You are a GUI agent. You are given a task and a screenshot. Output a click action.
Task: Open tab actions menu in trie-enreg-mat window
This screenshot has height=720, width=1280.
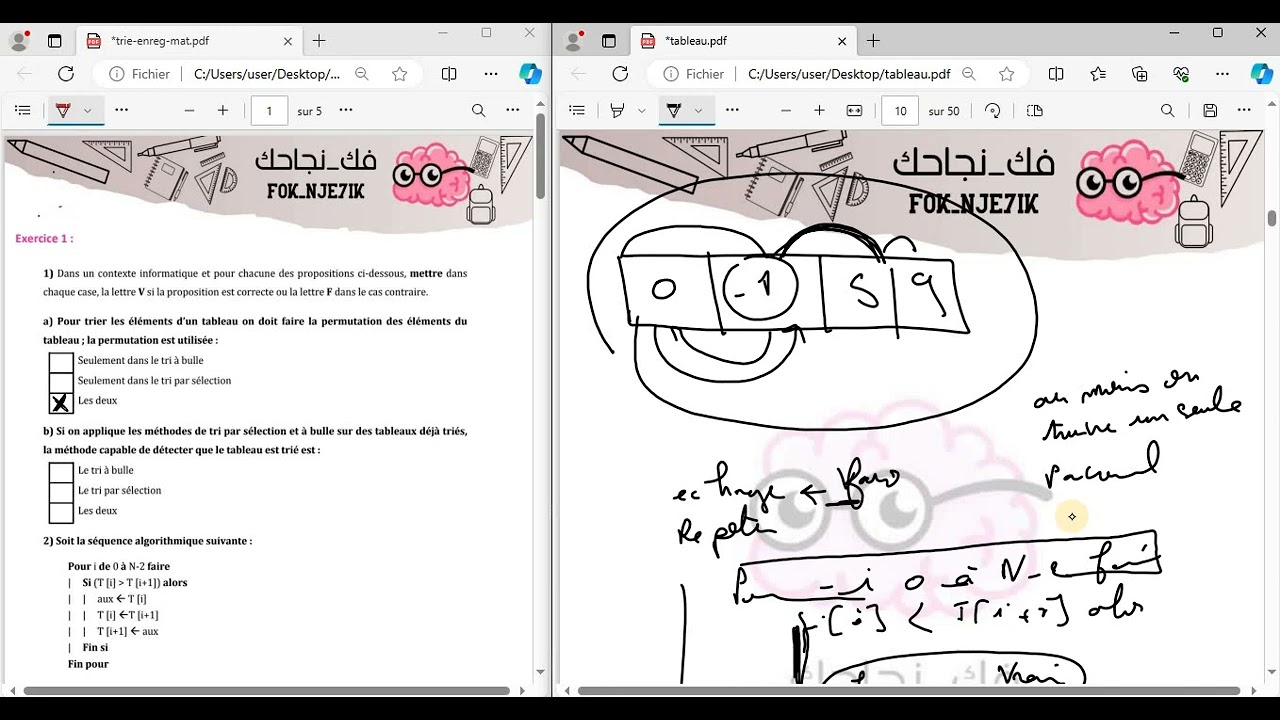[x=55, y=41]
